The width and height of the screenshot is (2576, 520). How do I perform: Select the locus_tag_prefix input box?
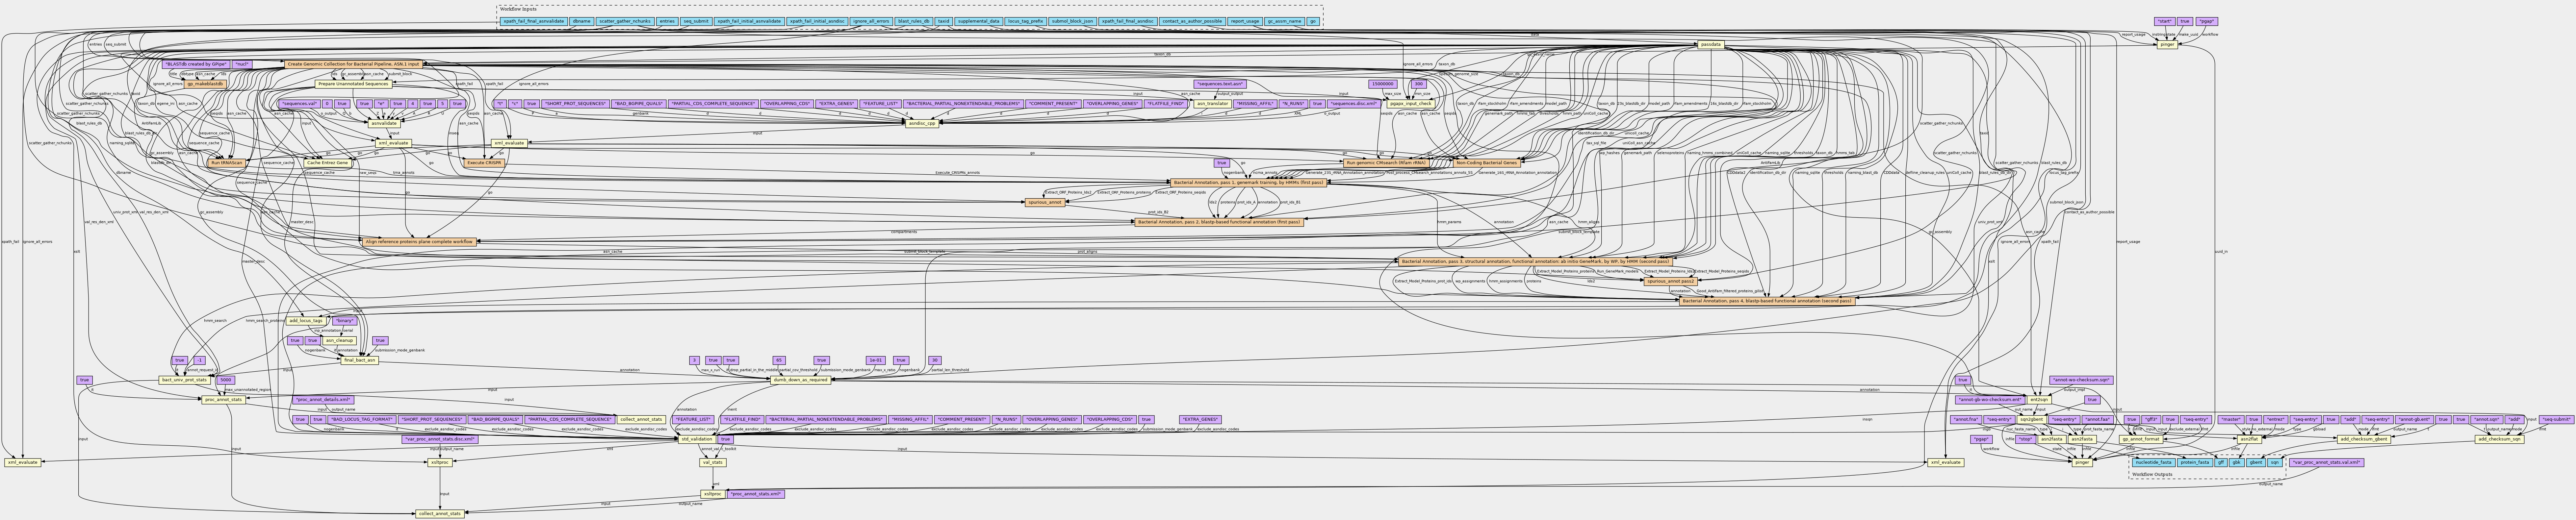1026,21
